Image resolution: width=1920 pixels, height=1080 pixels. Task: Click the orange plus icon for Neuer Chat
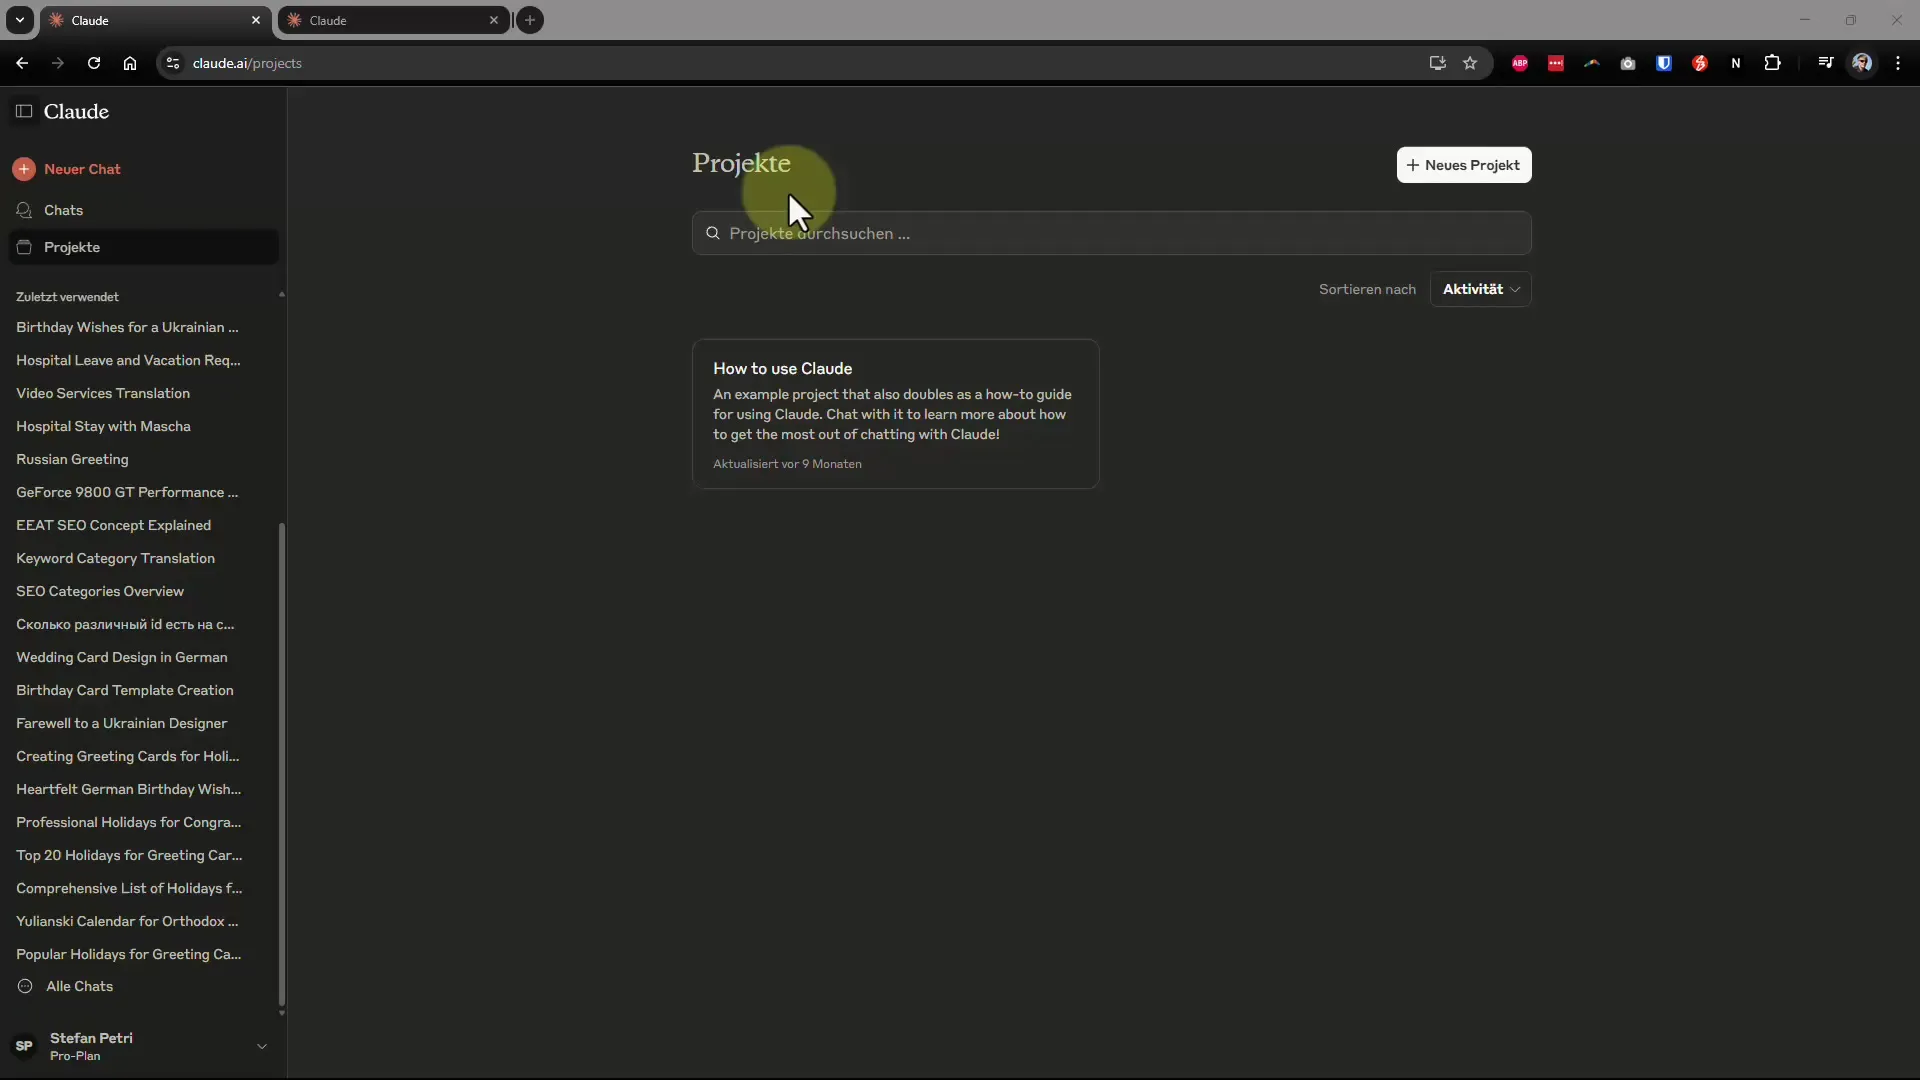click(x=24, y=169)
